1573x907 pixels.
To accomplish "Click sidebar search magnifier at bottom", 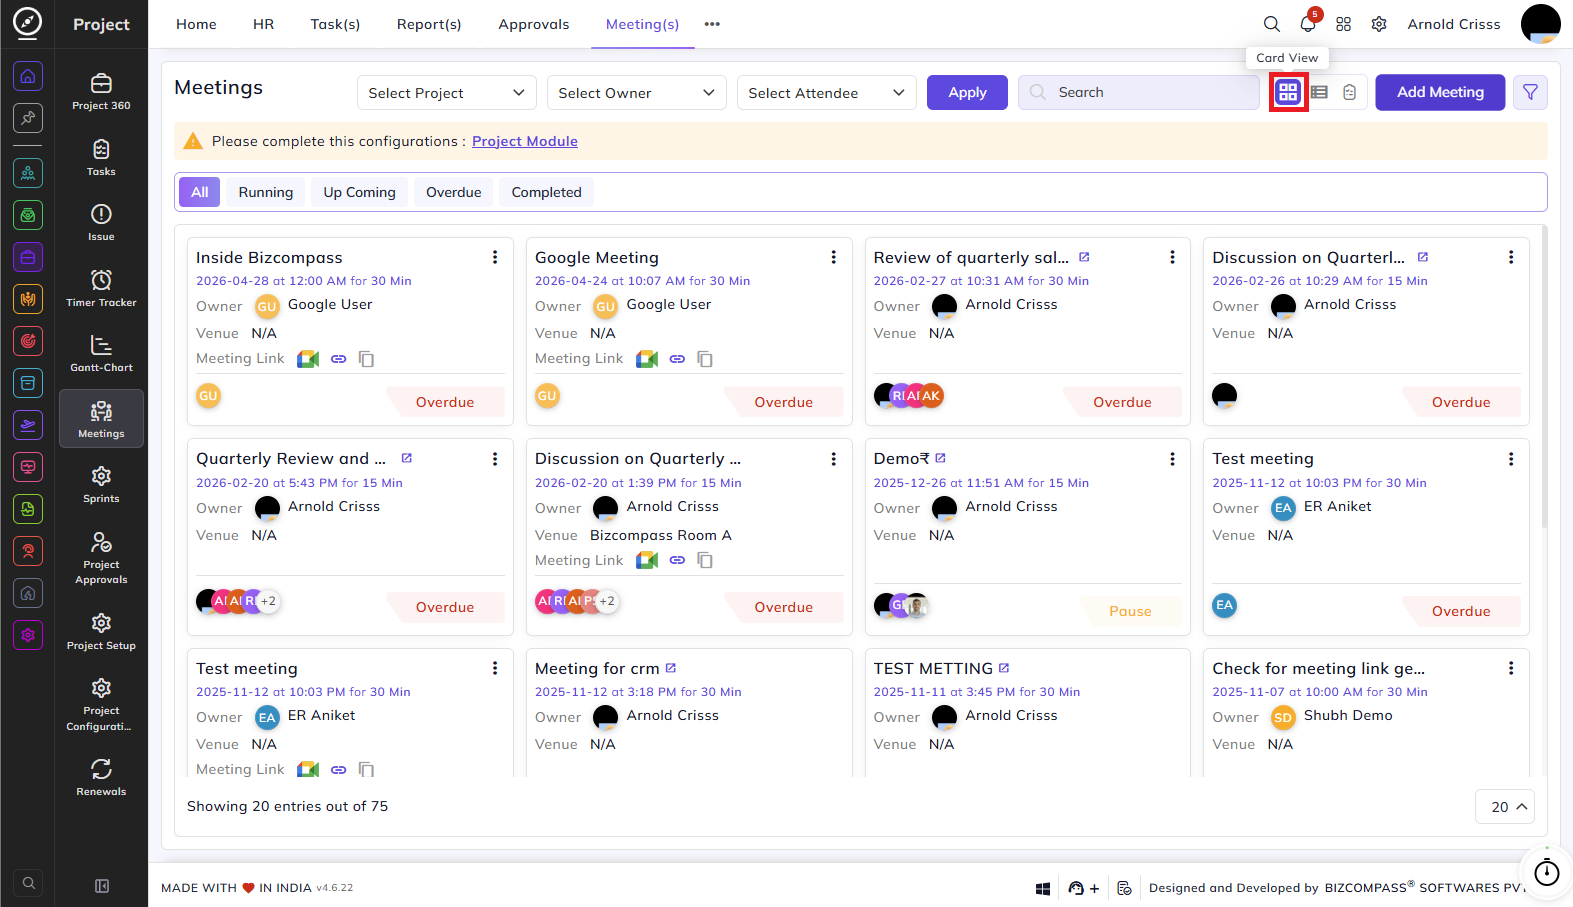I will (29, 883).
